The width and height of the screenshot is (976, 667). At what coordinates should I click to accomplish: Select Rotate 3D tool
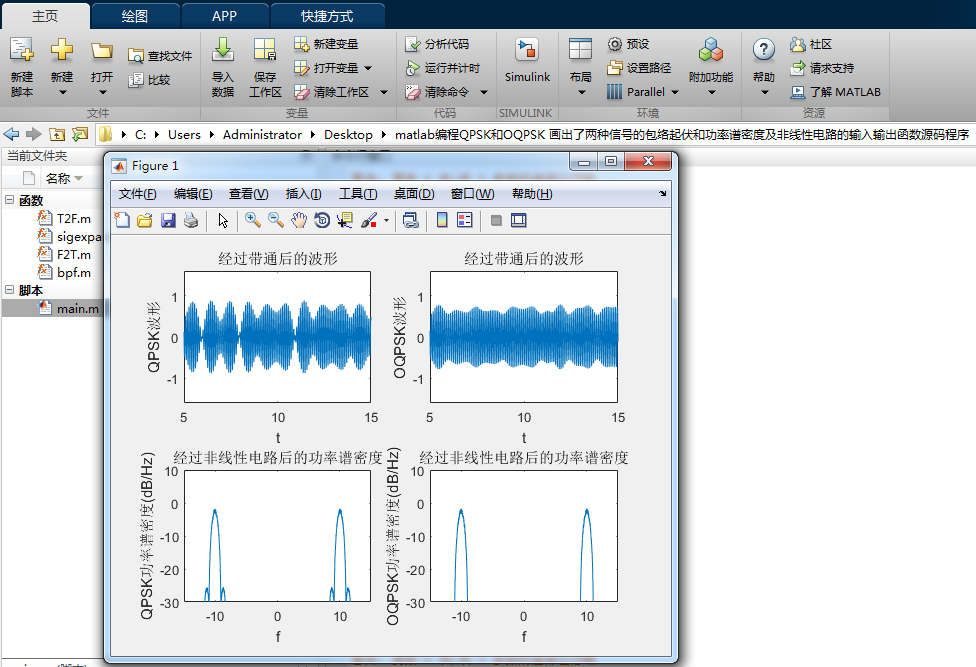coord(322,220)
